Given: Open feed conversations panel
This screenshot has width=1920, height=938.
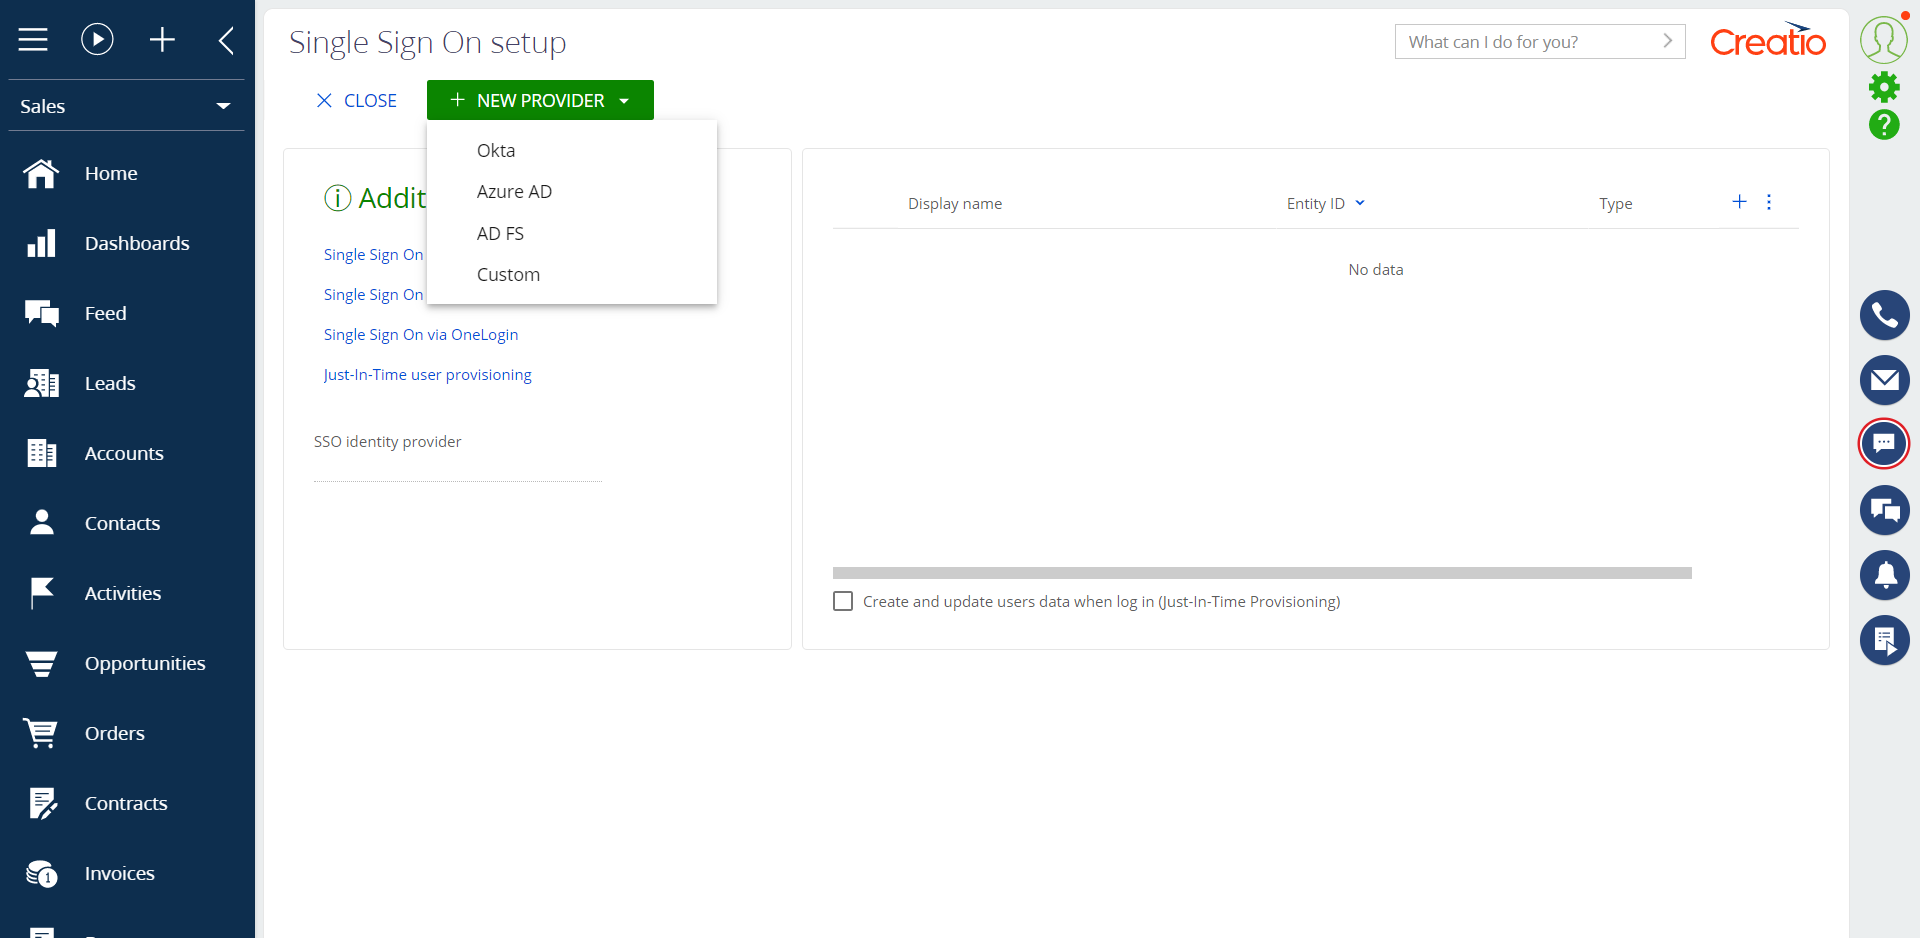Looking at the screenshot, I should [x=1884, y=510].
